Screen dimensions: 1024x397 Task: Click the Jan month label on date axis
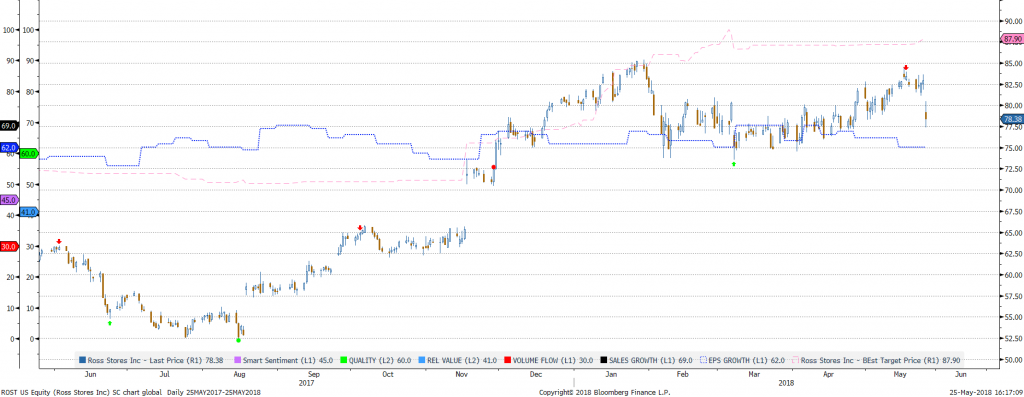tap(612, 375)
